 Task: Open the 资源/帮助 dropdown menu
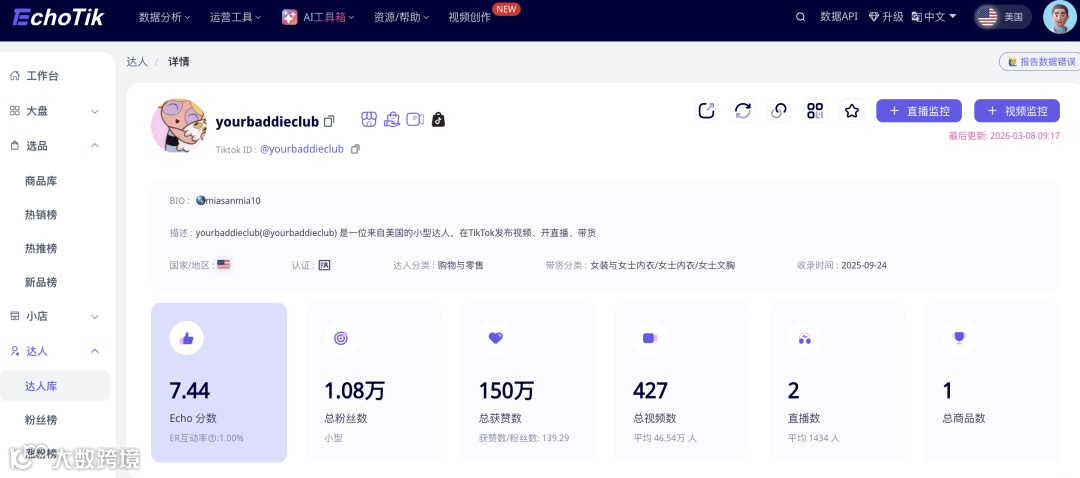(x=402, y=17)
